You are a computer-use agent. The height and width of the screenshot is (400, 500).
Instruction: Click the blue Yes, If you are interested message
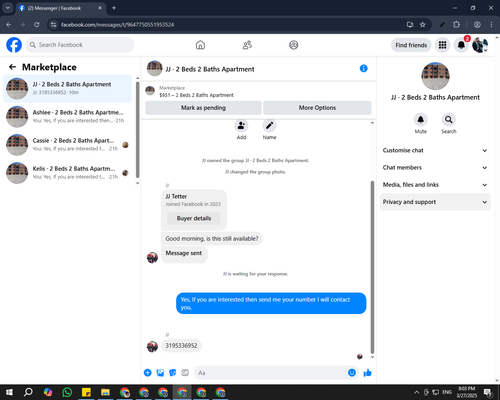coord(271,303)
